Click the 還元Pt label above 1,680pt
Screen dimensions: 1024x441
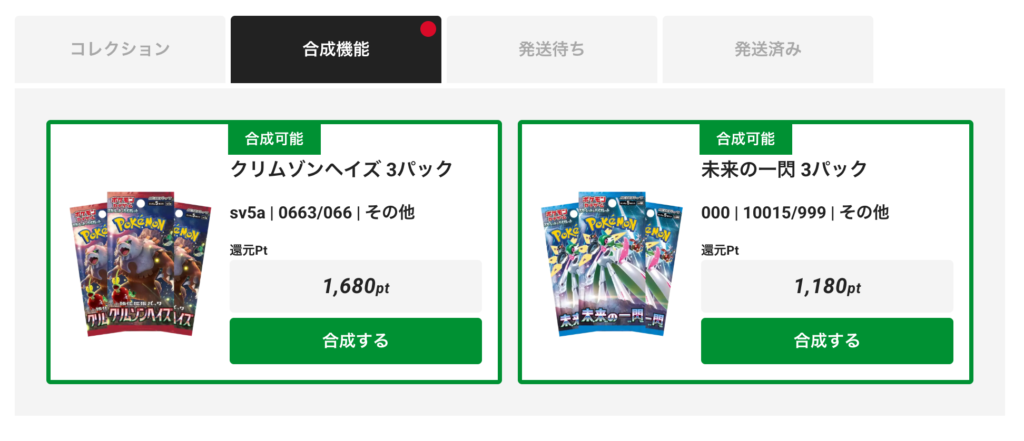249,250
